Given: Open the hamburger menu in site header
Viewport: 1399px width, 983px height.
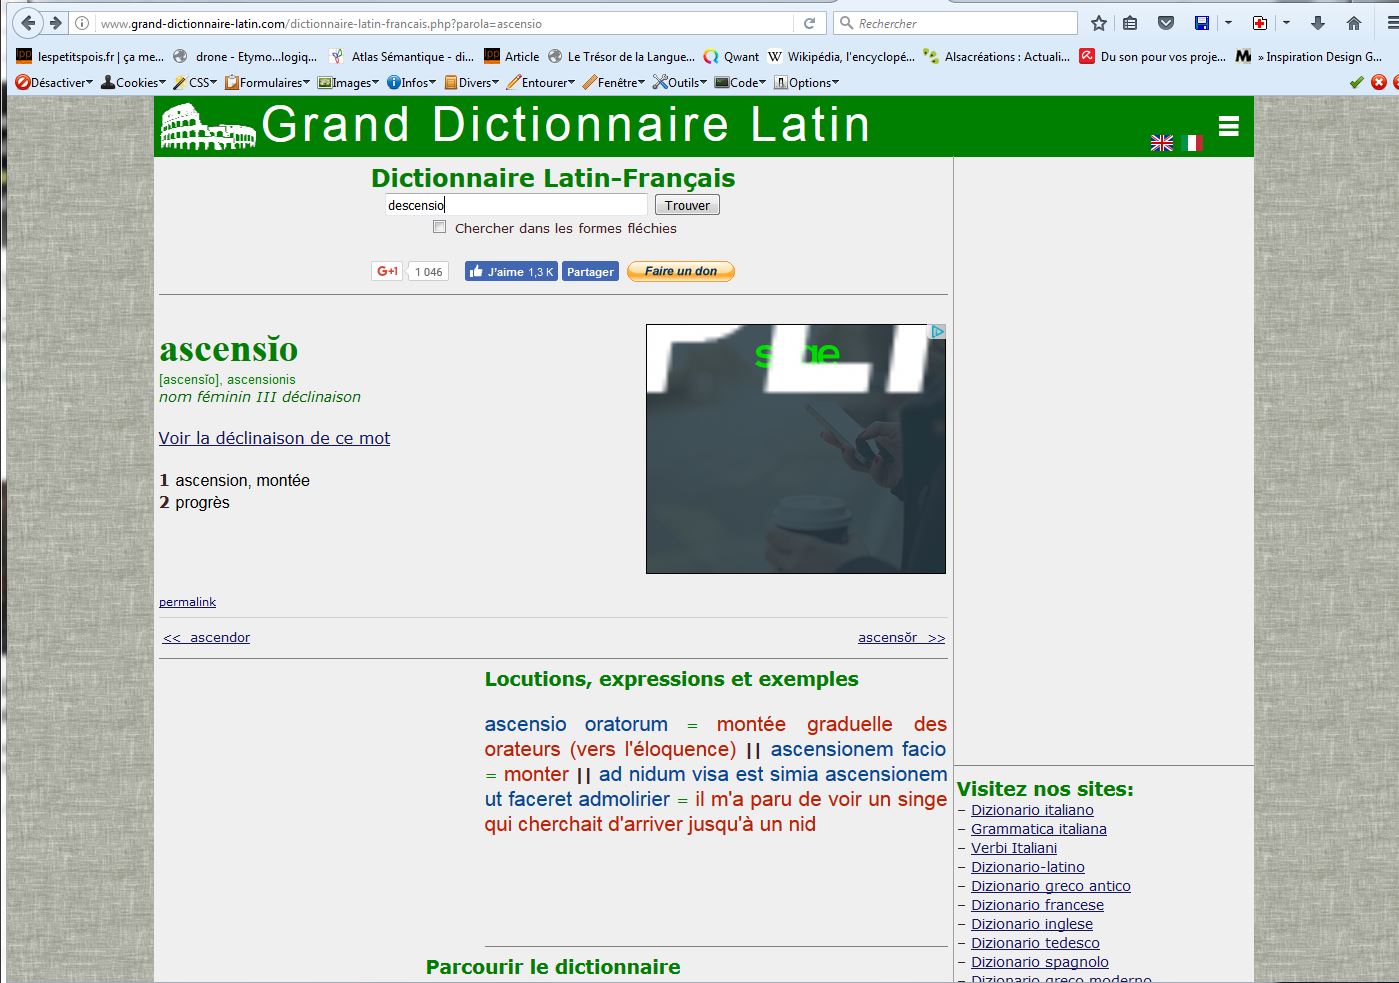Looking at the screenshot, I should [x=1229, y=126].
